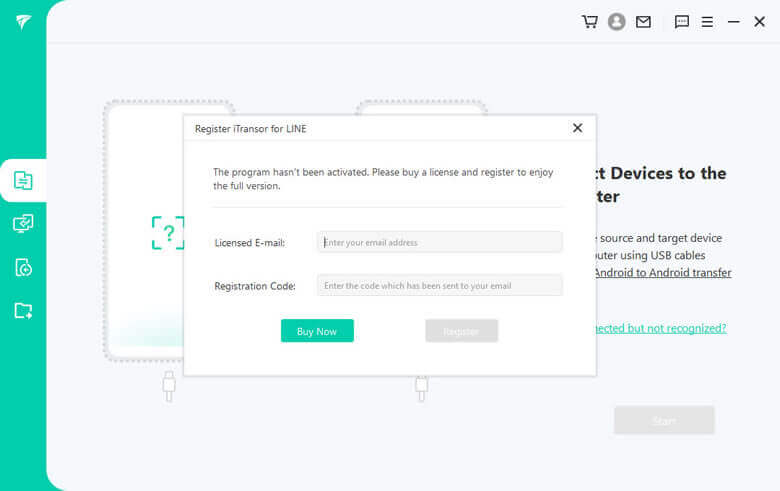Close the iTransor main window
Screen dimensions: 780x491
[759, 22]
